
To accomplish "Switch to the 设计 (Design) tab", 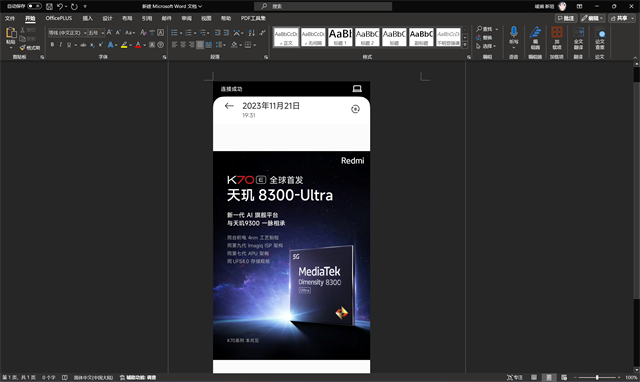I will point(107,18).
